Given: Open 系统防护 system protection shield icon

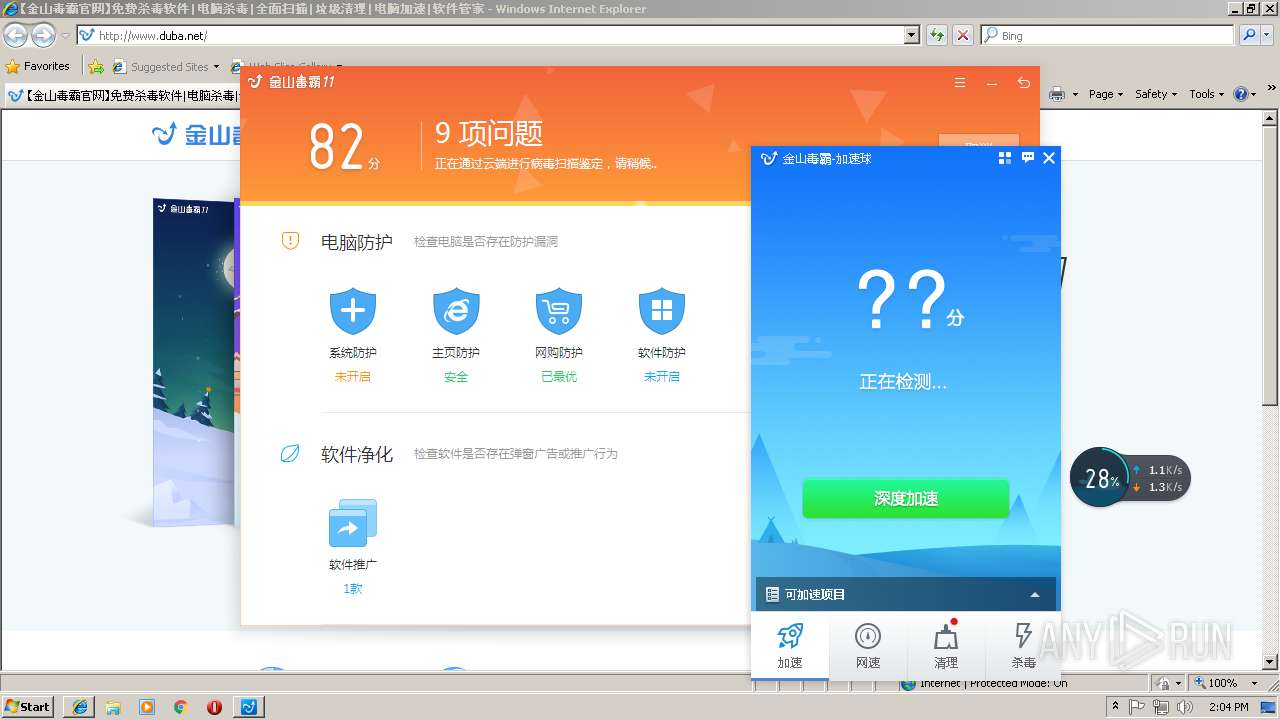Looking at the screenshot, I should [352, 312].
